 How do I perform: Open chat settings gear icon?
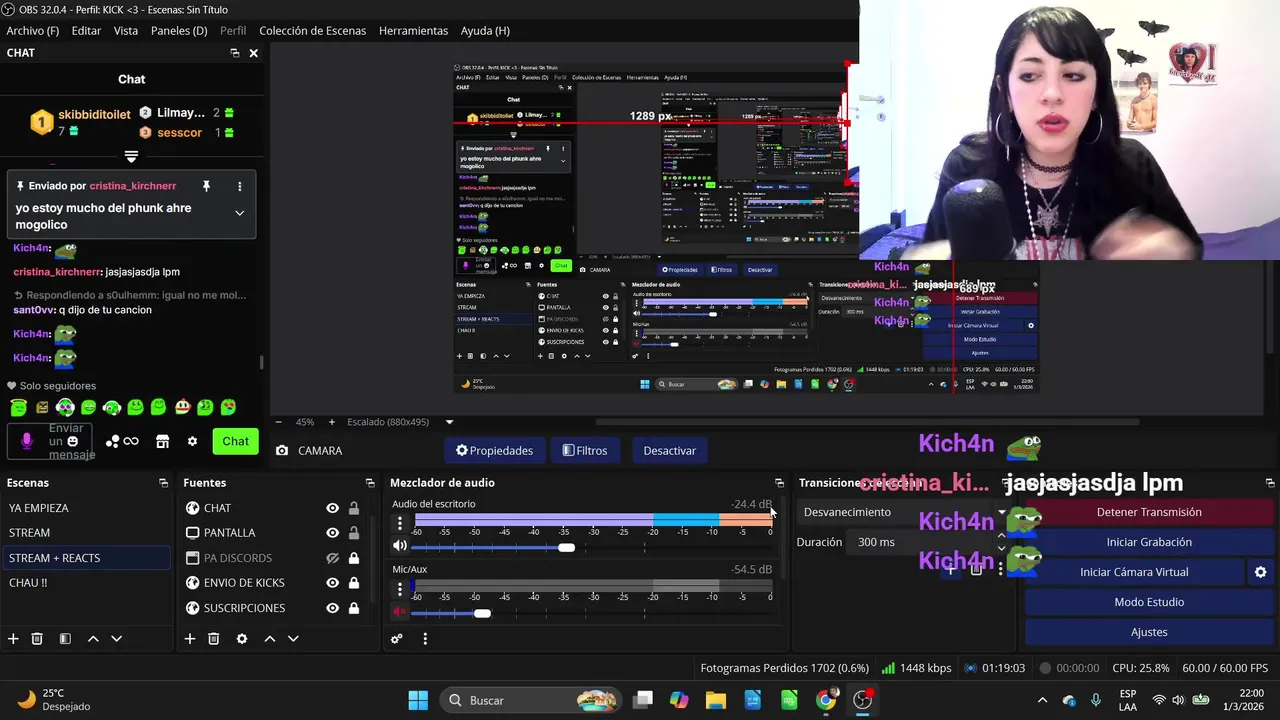(x=192, y=441)
